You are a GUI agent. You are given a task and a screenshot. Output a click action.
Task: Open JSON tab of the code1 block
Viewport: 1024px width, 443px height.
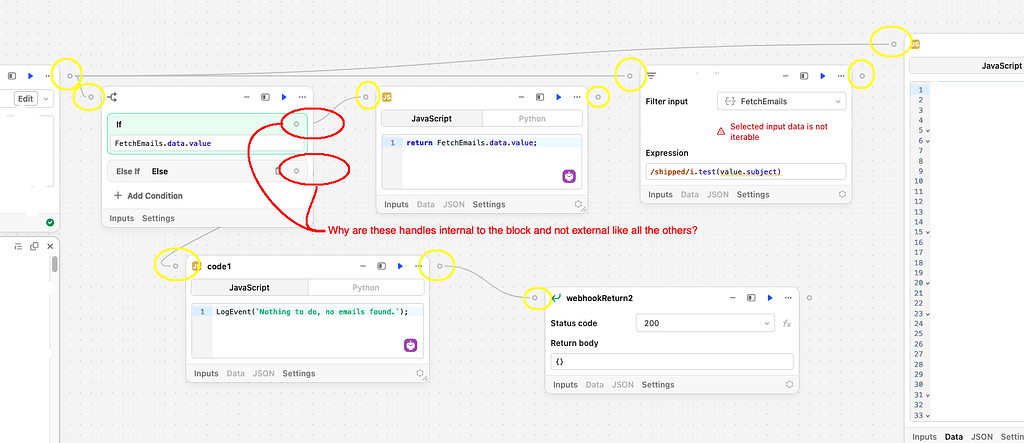pos(264,374)
